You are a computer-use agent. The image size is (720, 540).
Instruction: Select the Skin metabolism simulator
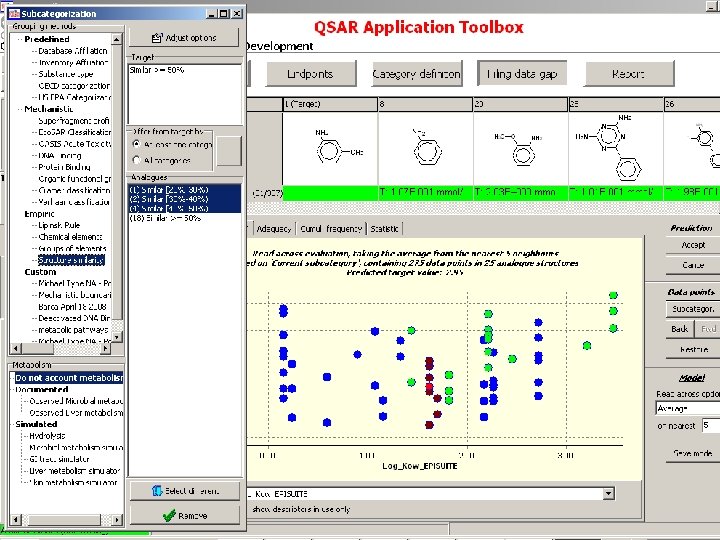[73, 482]
